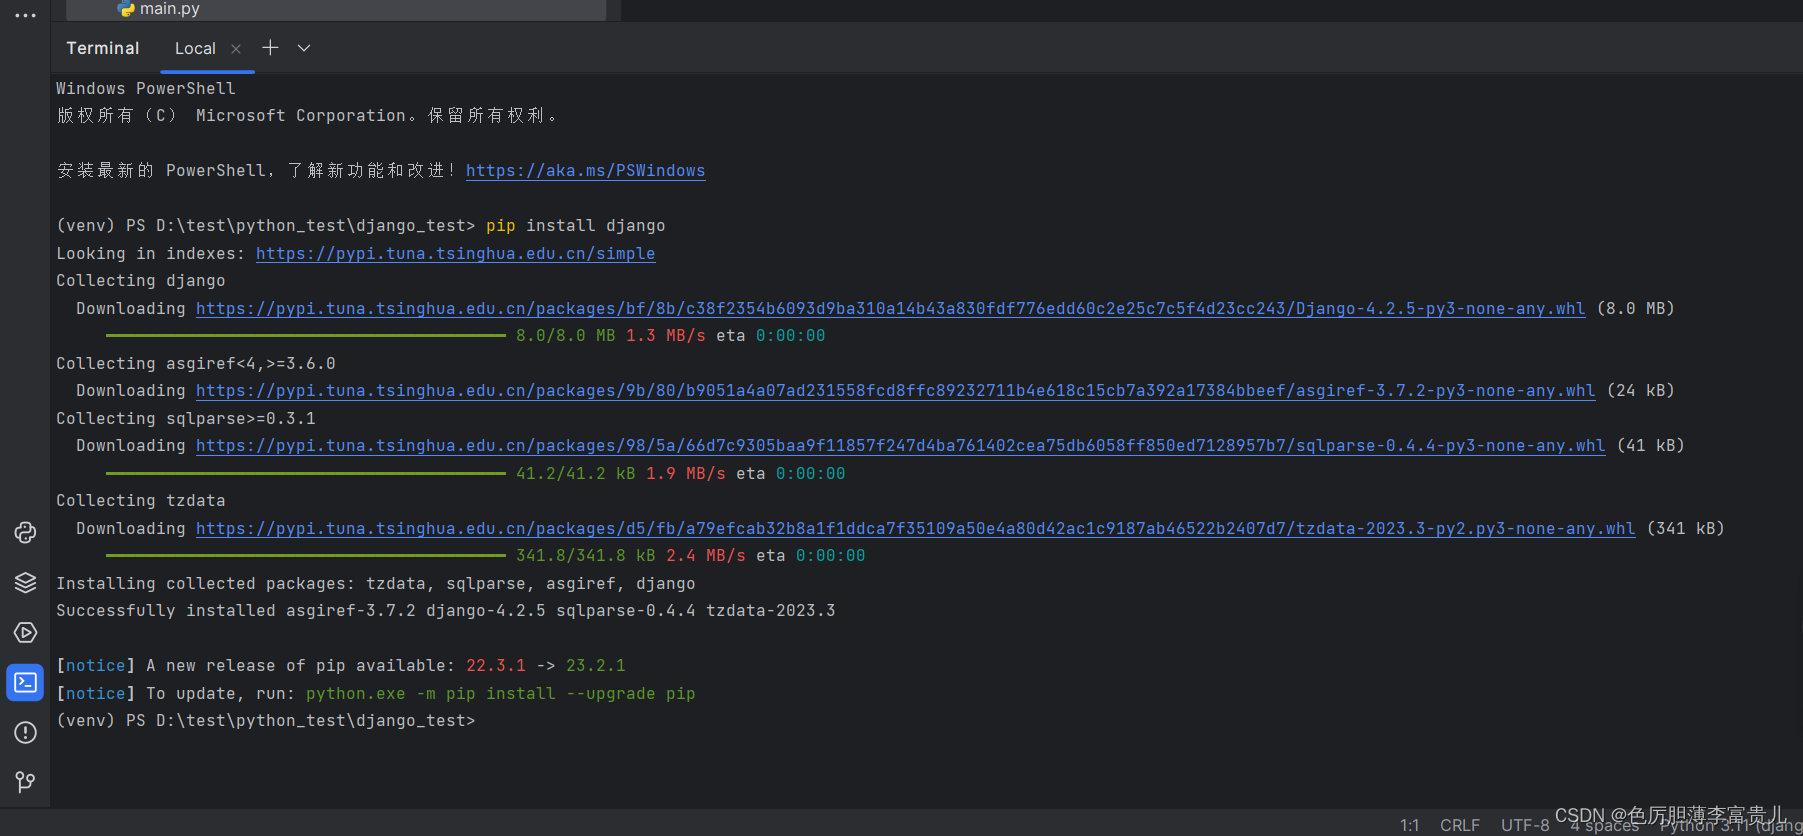This screenshot has height=836, width=1803.
Task: Open the Services tool window icon
Action: point(25,633)
